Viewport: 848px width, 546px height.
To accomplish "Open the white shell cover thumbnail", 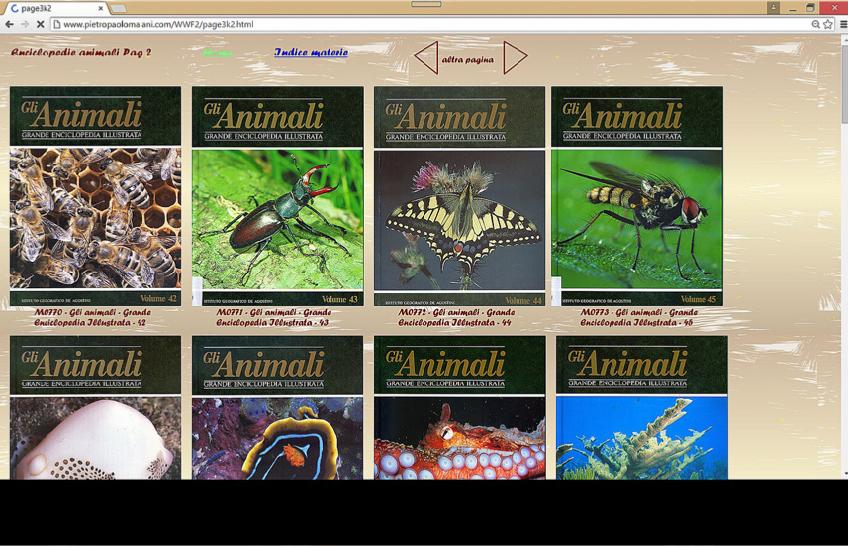I will tap(95, 408).
